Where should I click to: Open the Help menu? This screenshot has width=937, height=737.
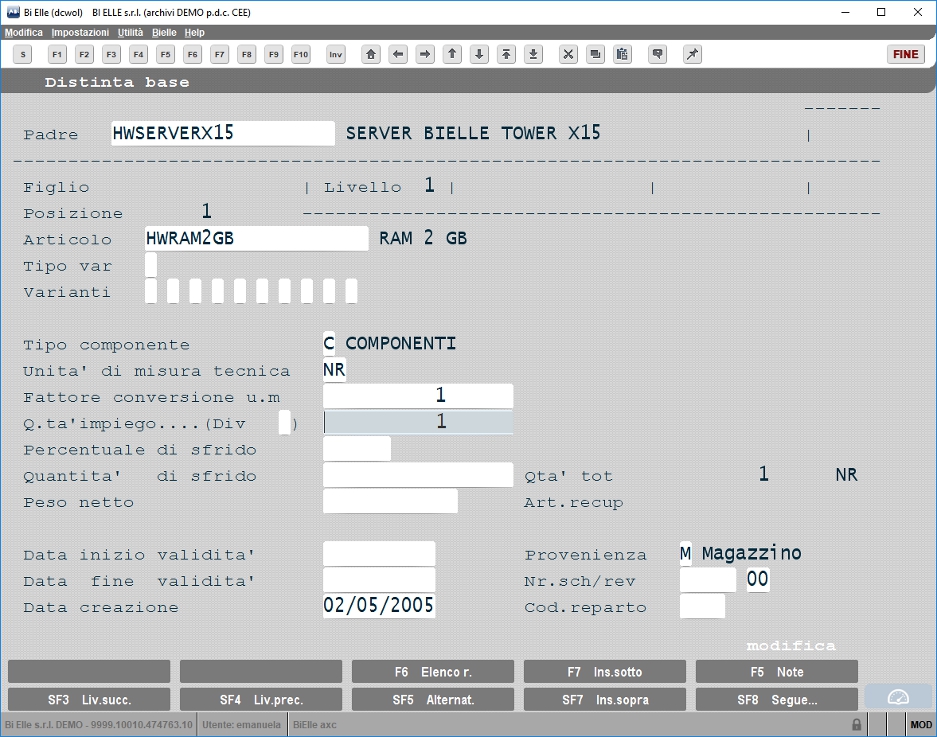click(x=194, y=32)
